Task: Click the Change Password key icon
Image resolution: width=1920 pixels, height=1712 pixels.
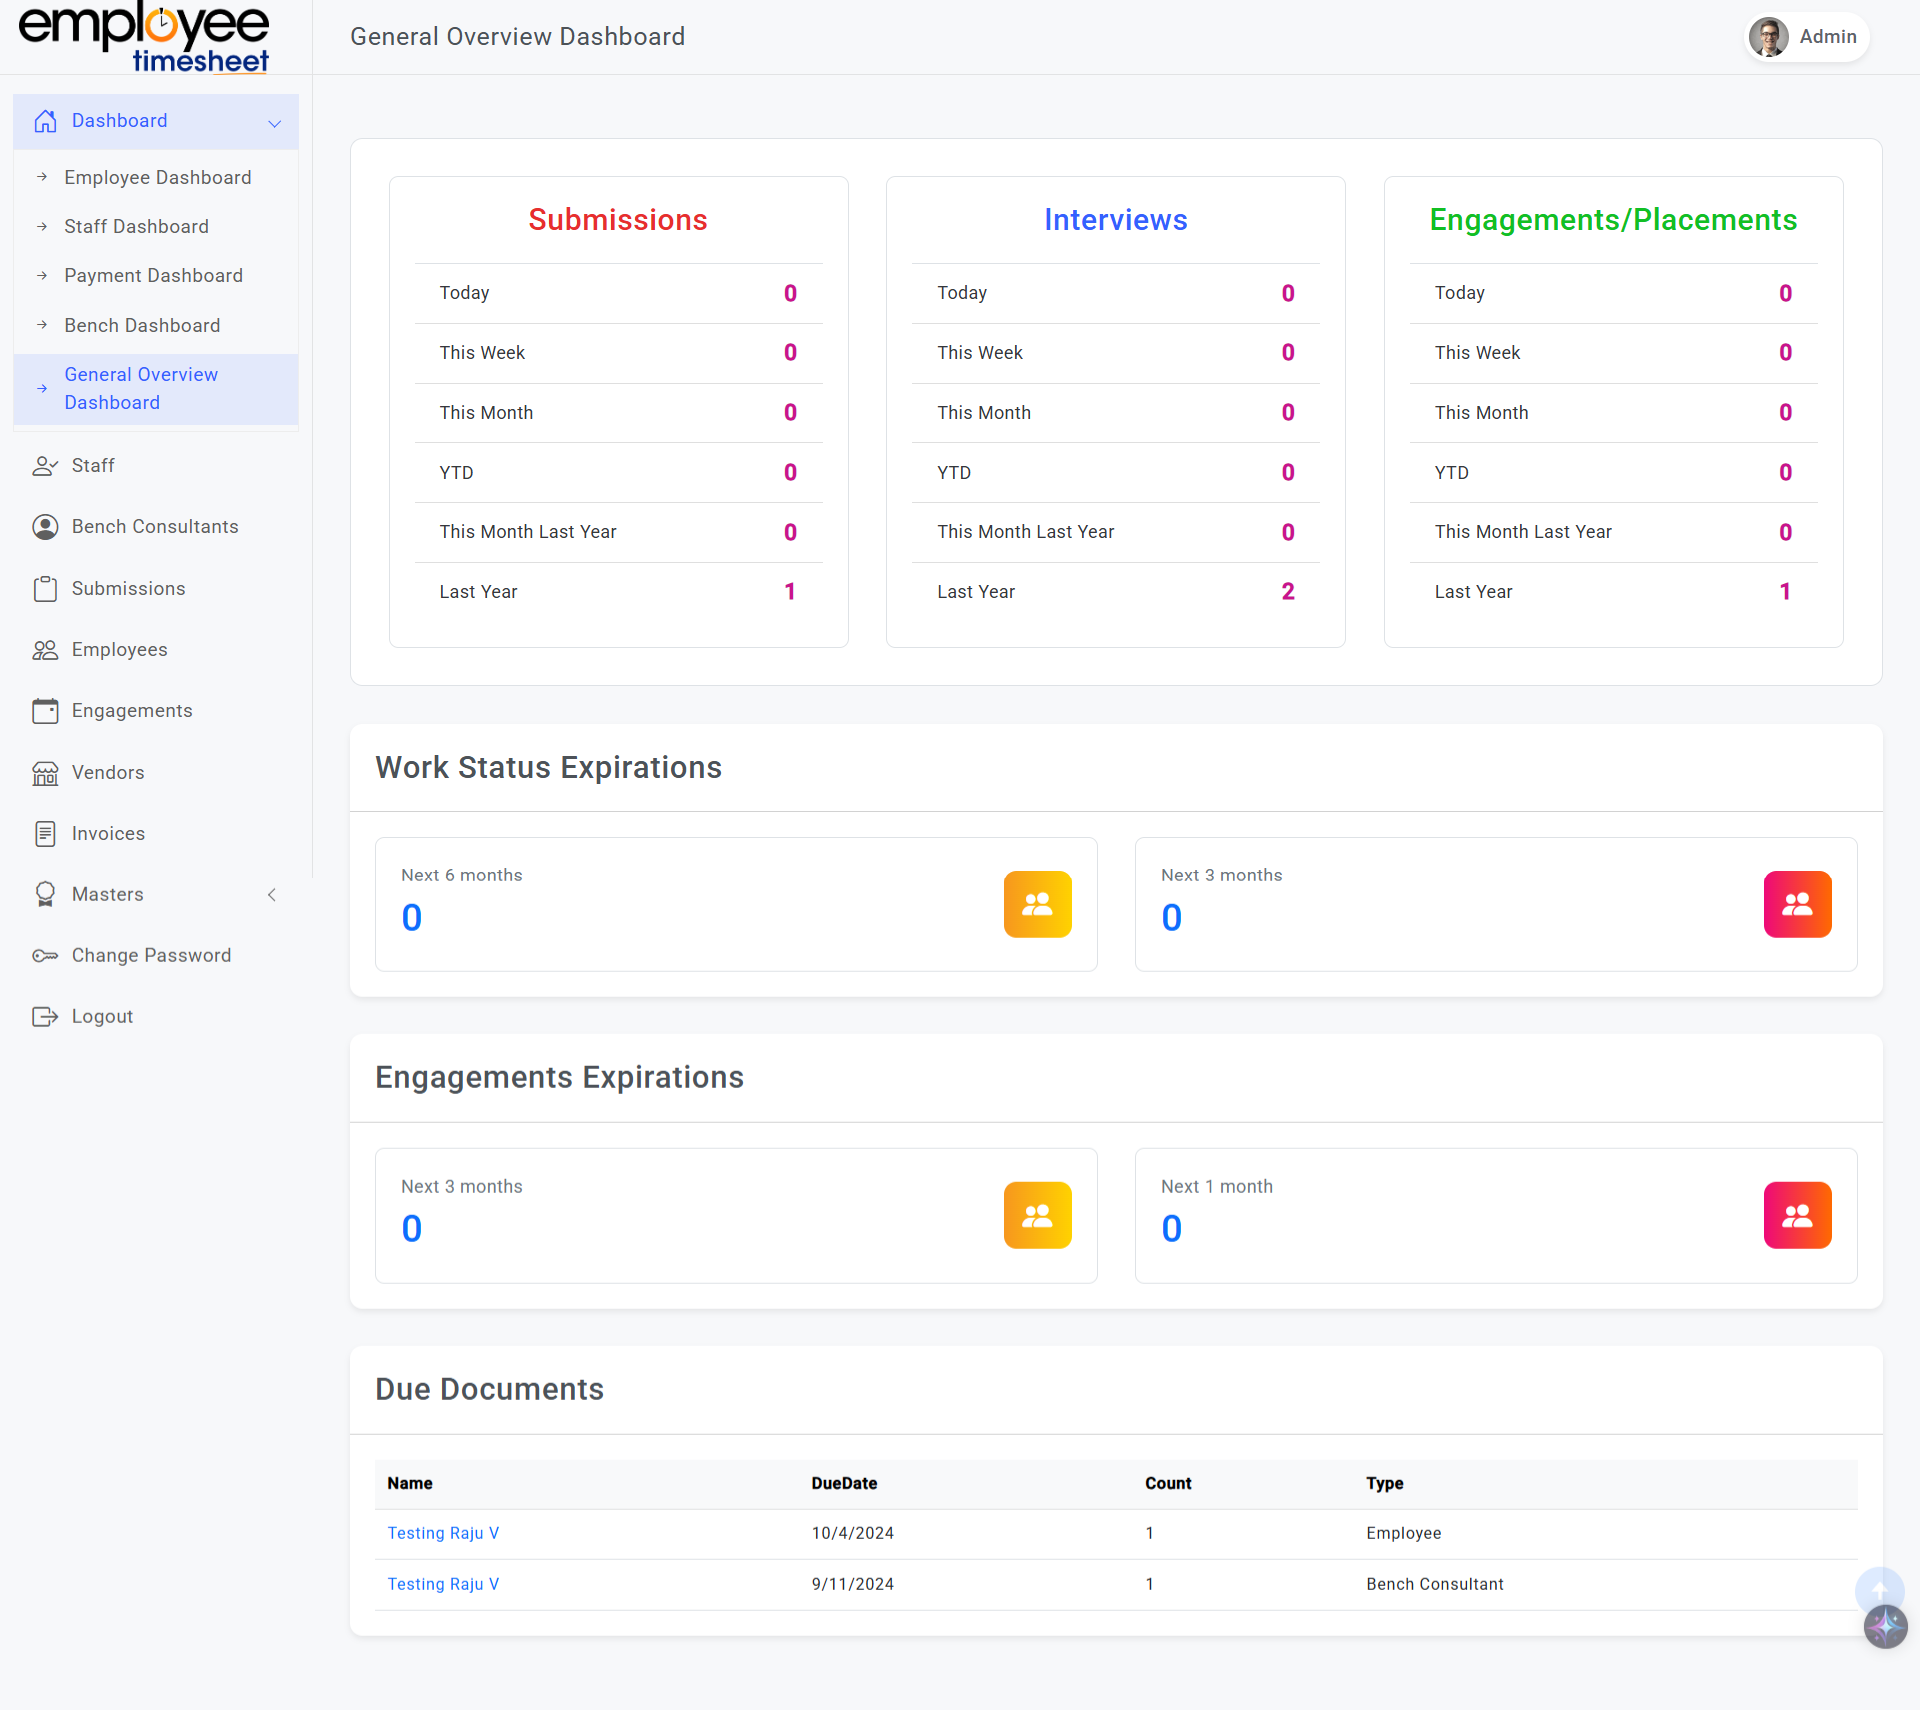Action: 45,956
